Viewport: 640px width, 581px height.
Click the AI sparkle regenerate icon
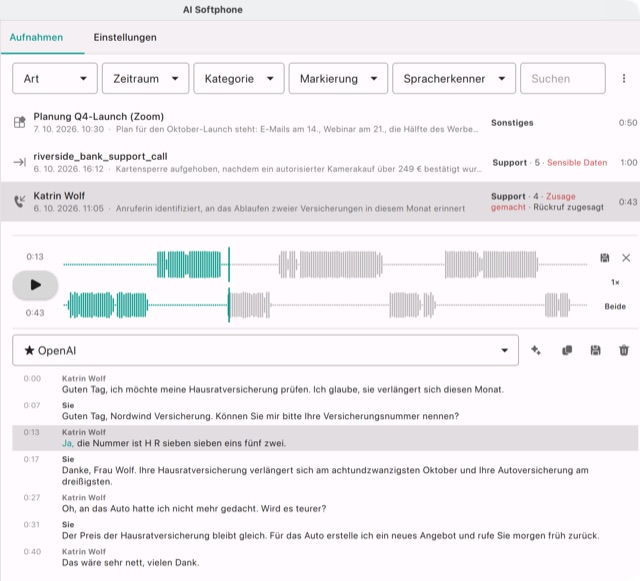(536, 350)
